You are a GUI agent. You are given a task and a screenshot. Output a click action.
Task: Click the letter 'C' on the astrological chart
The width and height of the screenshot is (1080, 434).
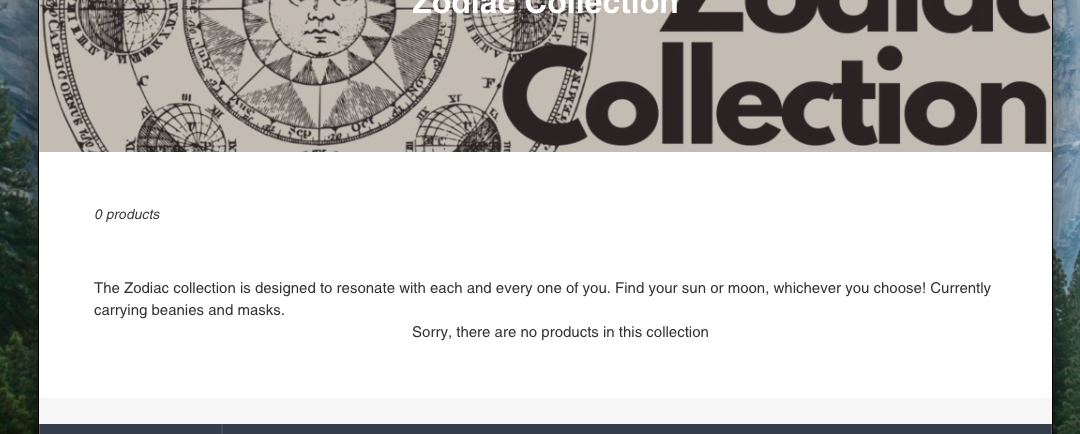pyautogui.click(x=143, y=81)
